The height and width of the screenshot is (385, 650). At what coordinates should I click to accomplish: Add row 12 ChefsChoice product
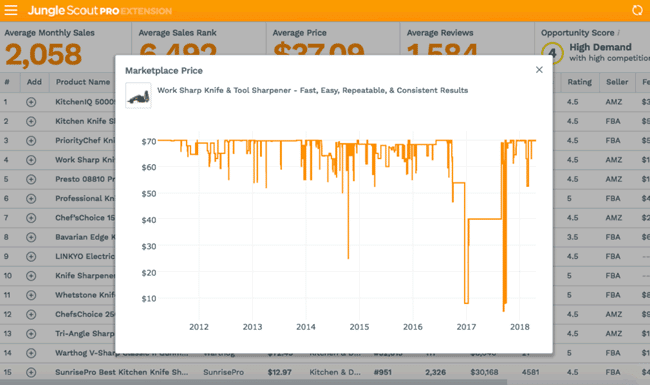pyautogui.click(x=31, y=315)
